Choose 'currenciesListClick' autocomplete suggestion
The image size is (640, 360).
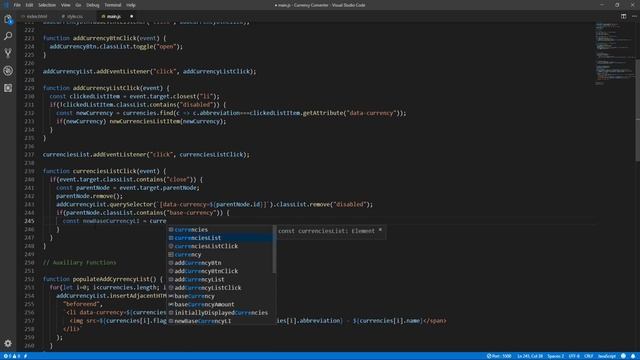coord(220,246)
